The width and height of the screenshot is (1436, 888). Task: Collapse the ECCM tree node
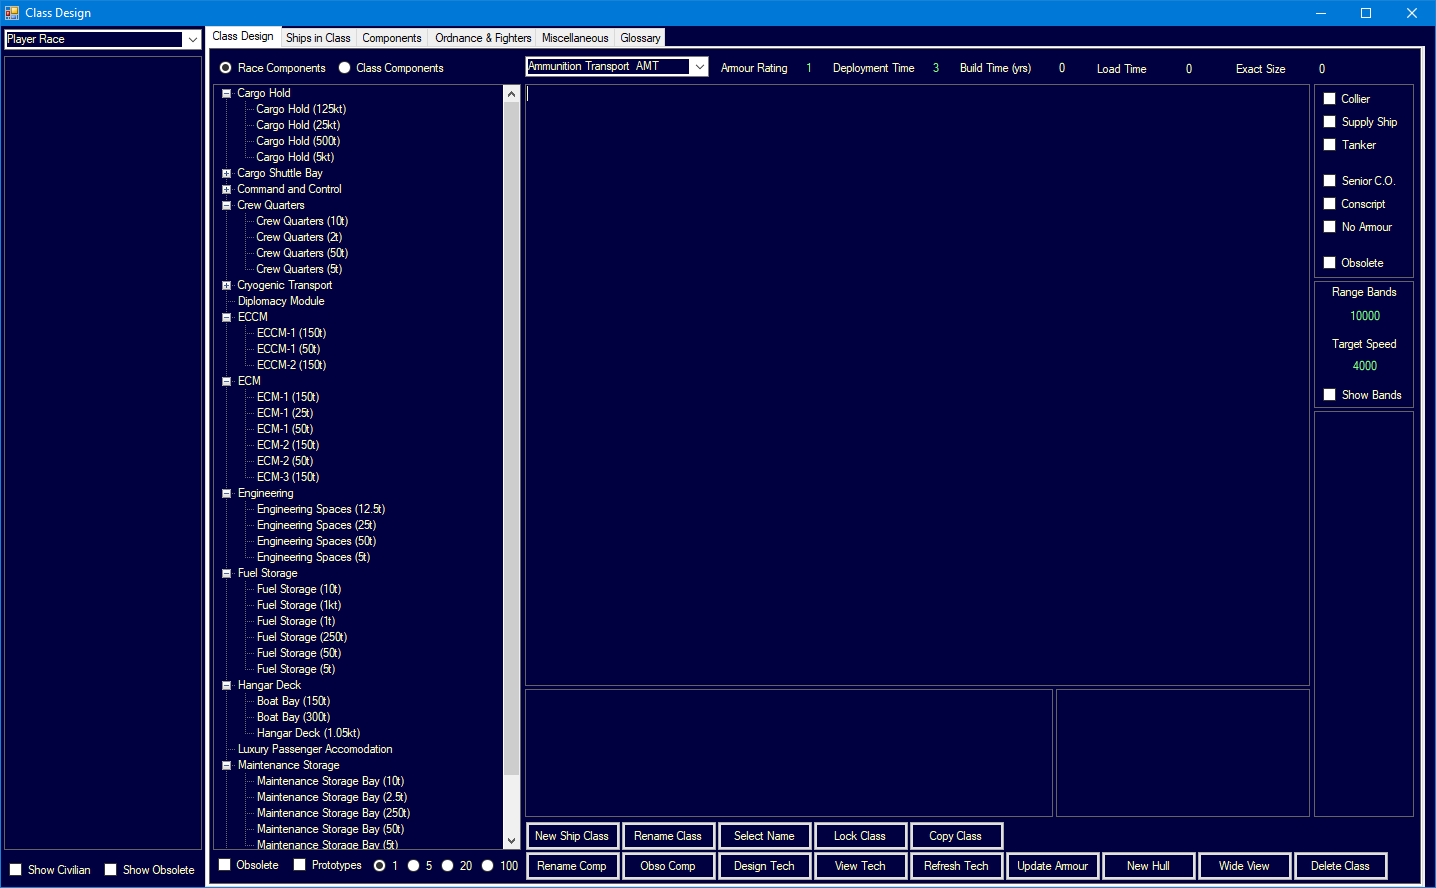tap(227, 317)
